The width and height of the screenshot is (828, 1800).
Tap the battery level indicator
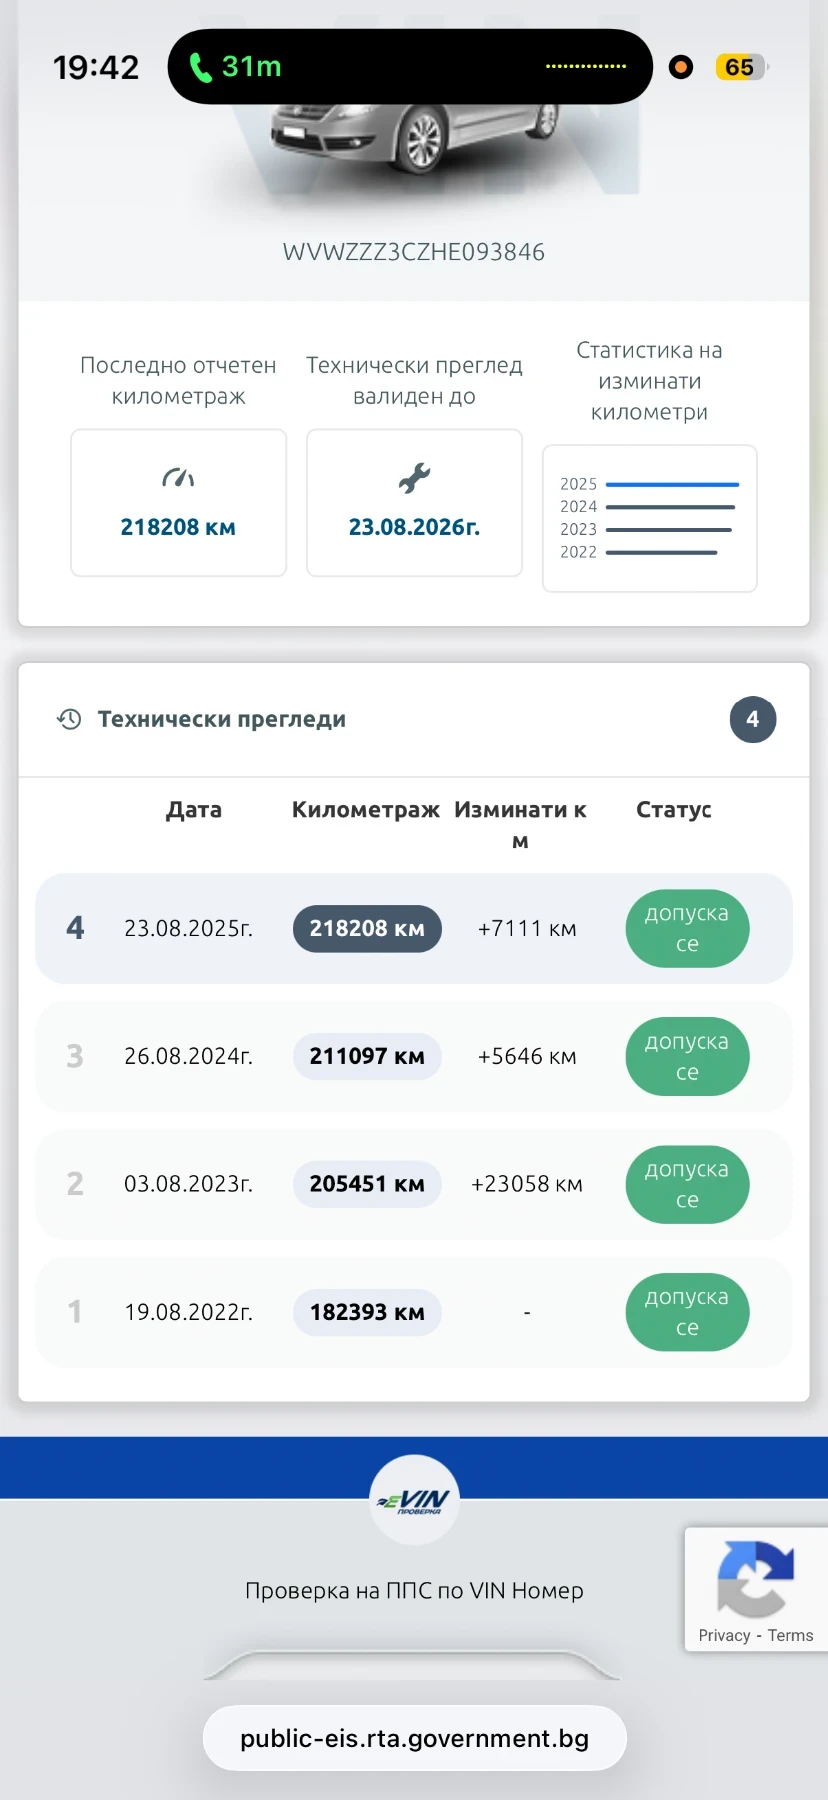(x=740, y=67)
